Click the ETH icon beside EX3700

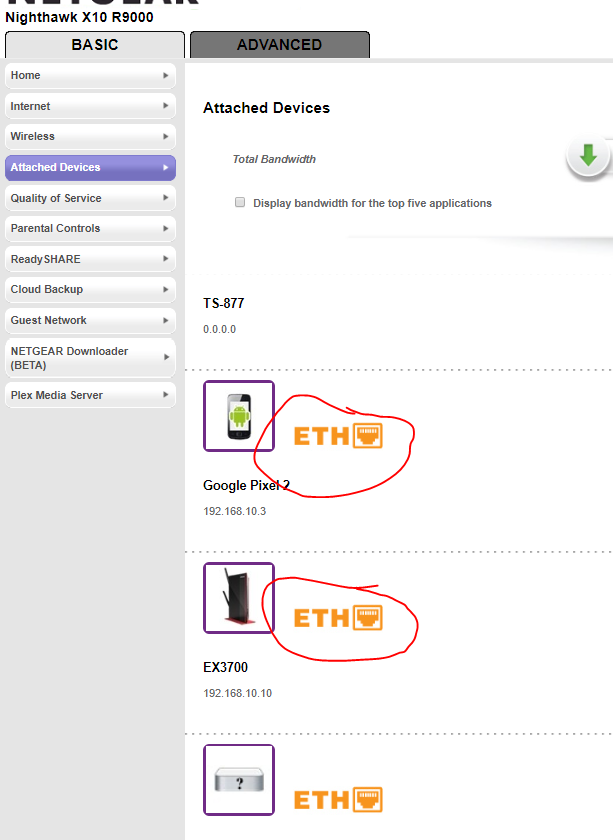[x=338, y=618]
